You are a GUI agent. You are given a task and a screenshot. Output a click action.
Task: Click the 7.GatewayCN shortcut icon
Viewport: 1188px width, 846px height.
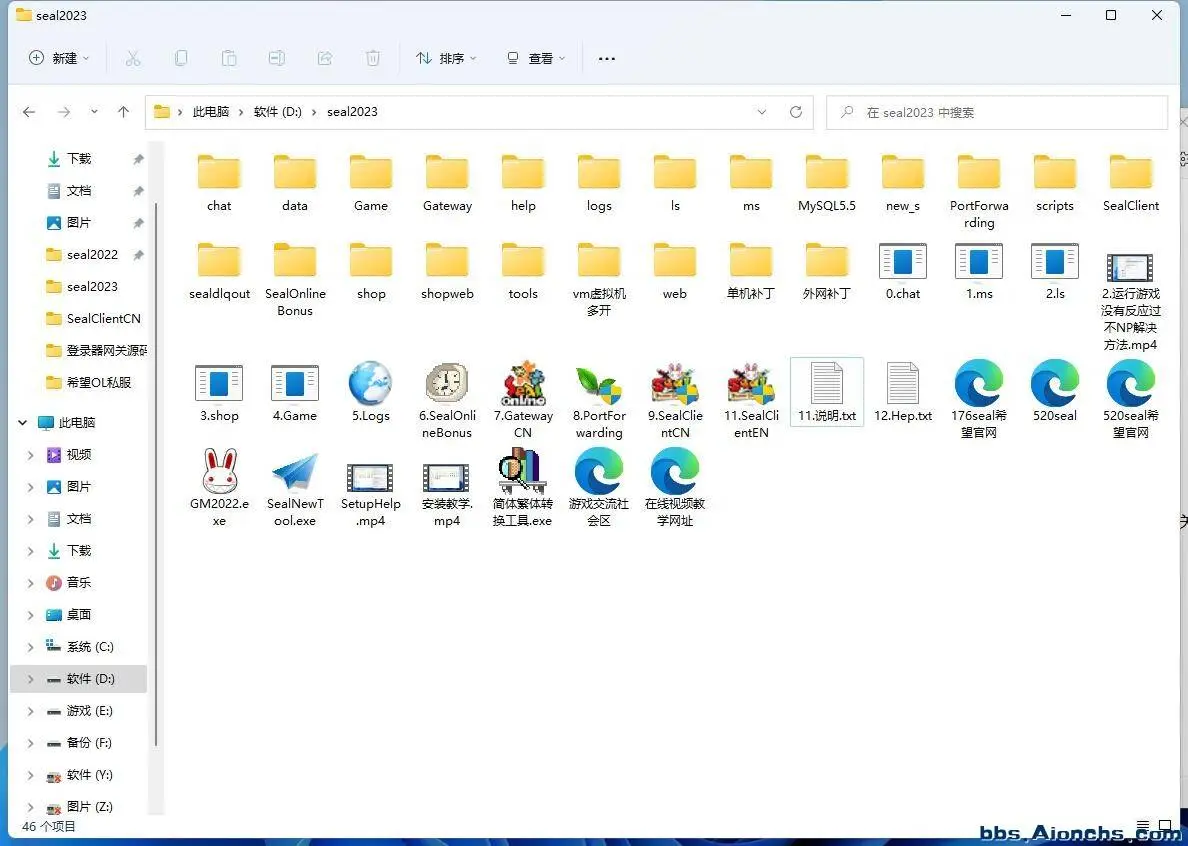[x=523, y=384]
